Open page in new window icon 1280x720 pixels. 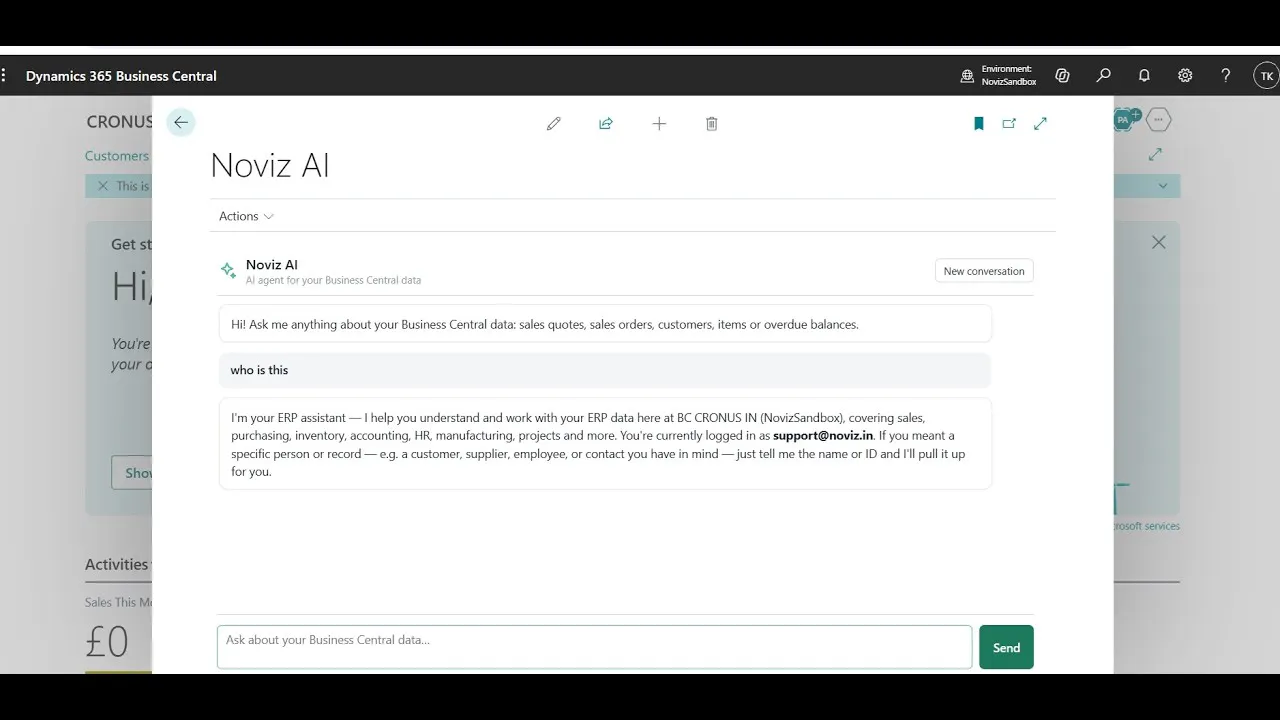click(1009, 124)
